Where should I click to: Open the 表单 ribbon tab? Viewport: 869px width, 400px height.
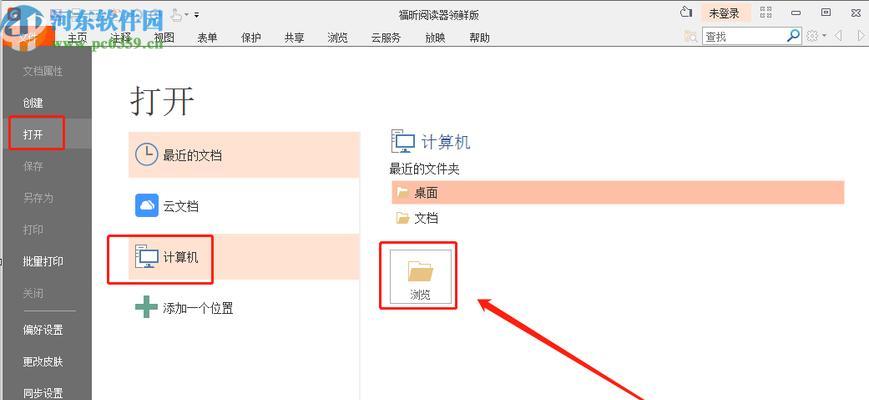pos(207,38)
